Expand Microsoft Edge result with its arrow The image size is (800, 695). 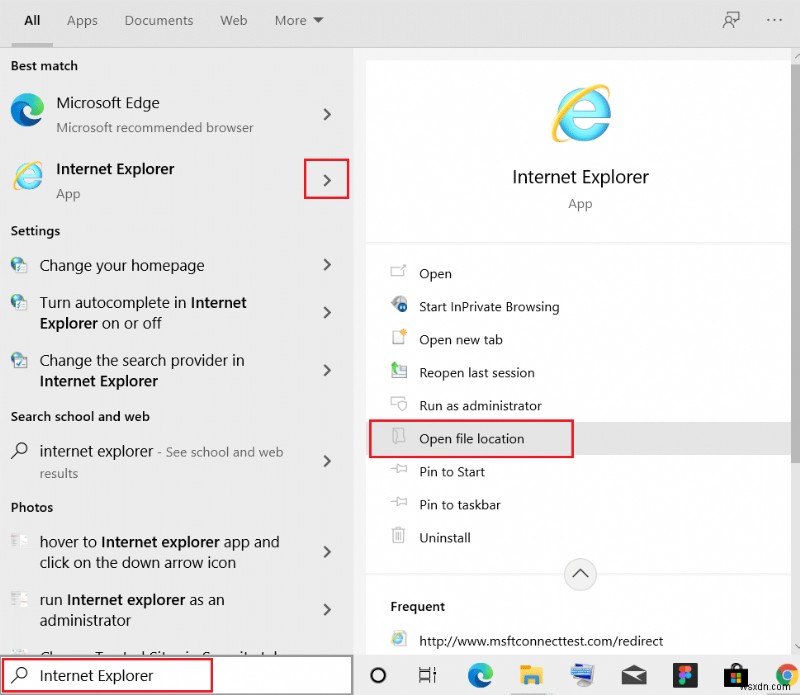(x=328, y=114)
